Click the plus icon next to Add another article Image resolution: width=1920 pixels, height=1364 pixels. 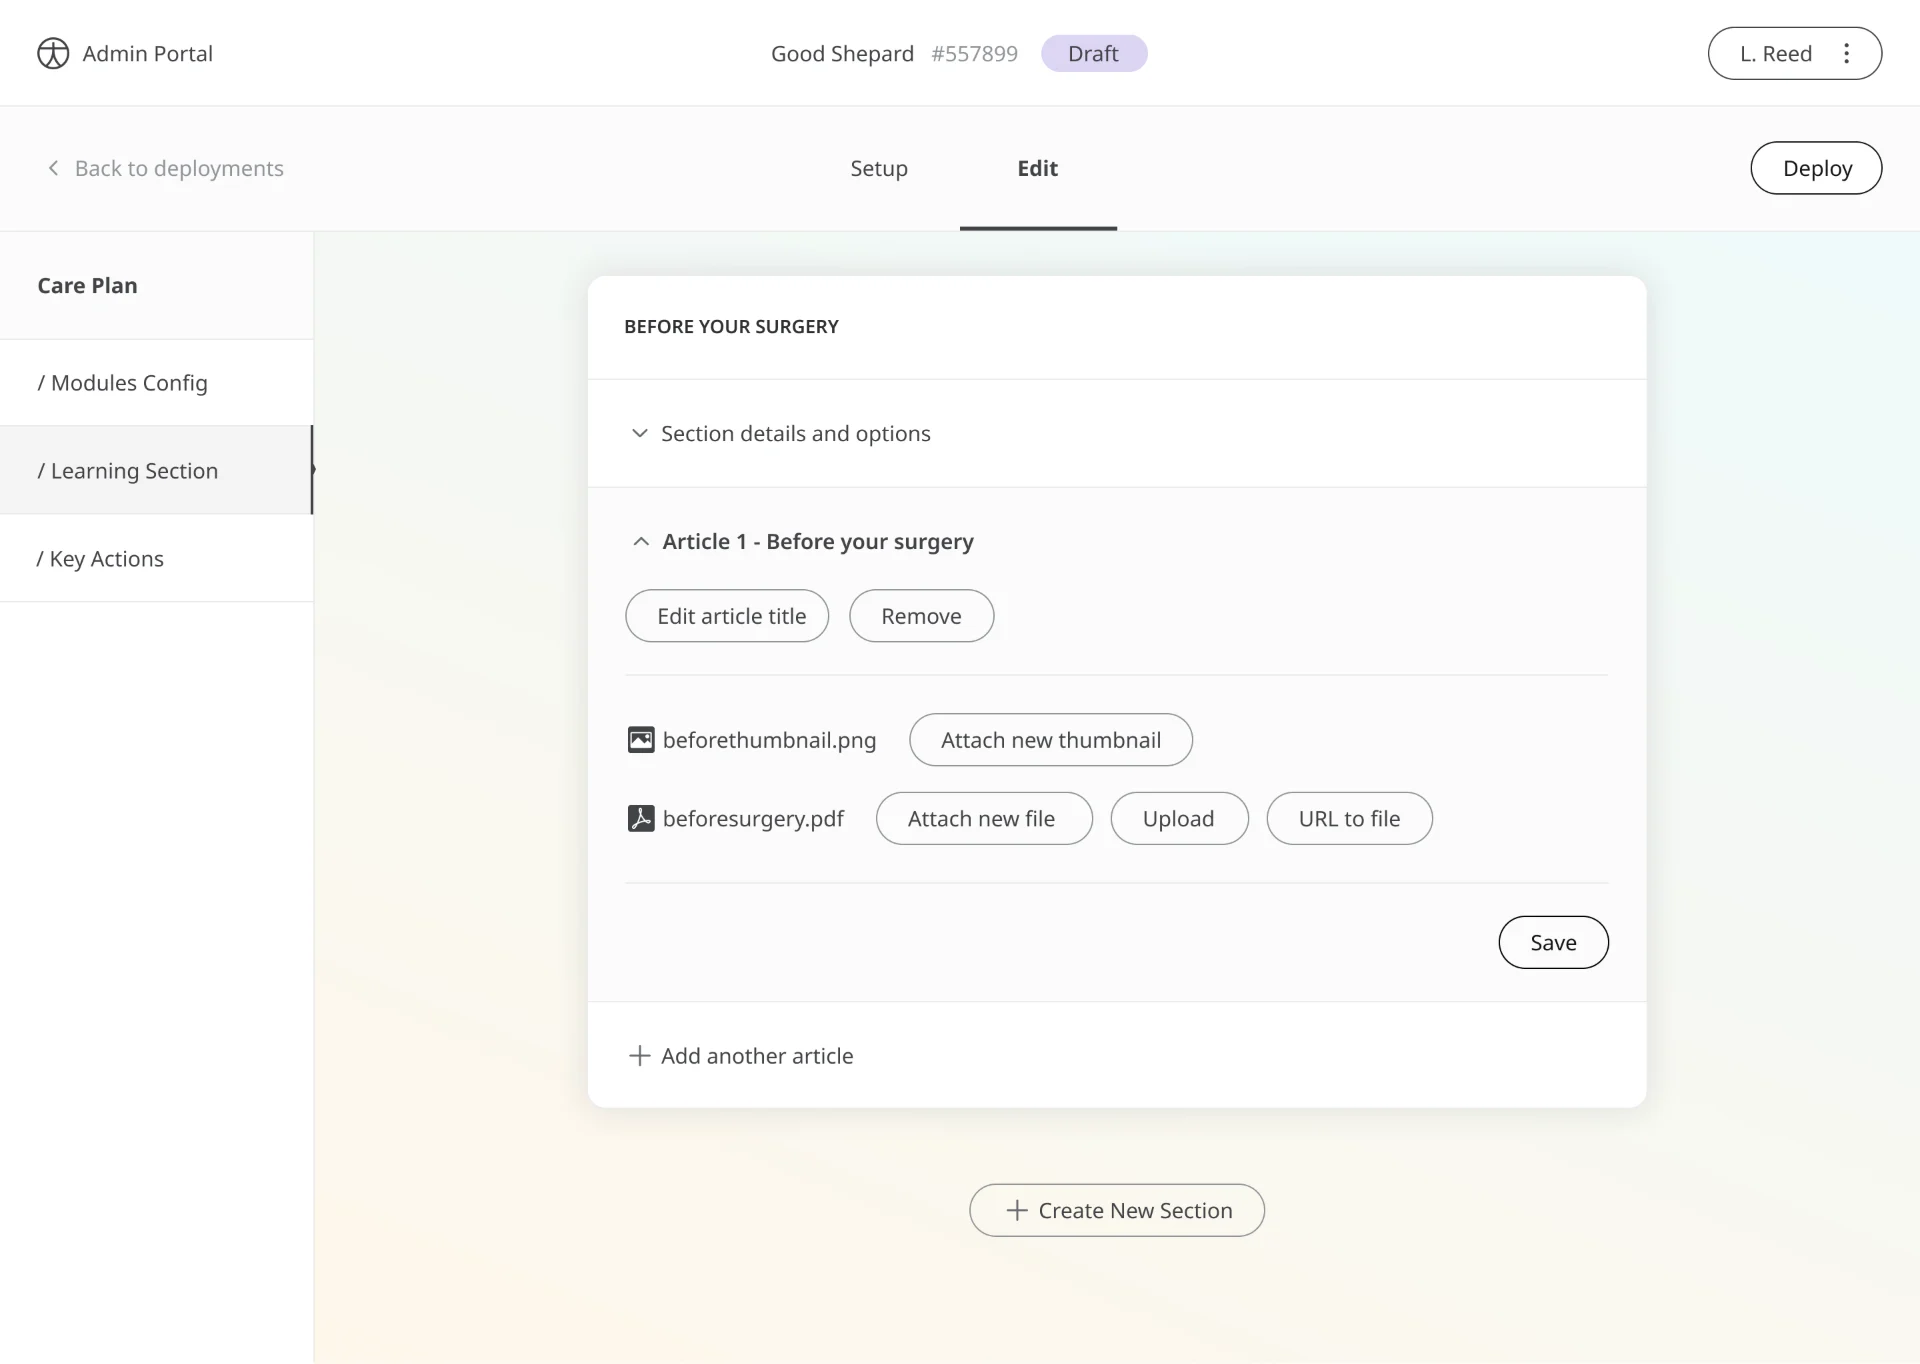click(639, 1056)
